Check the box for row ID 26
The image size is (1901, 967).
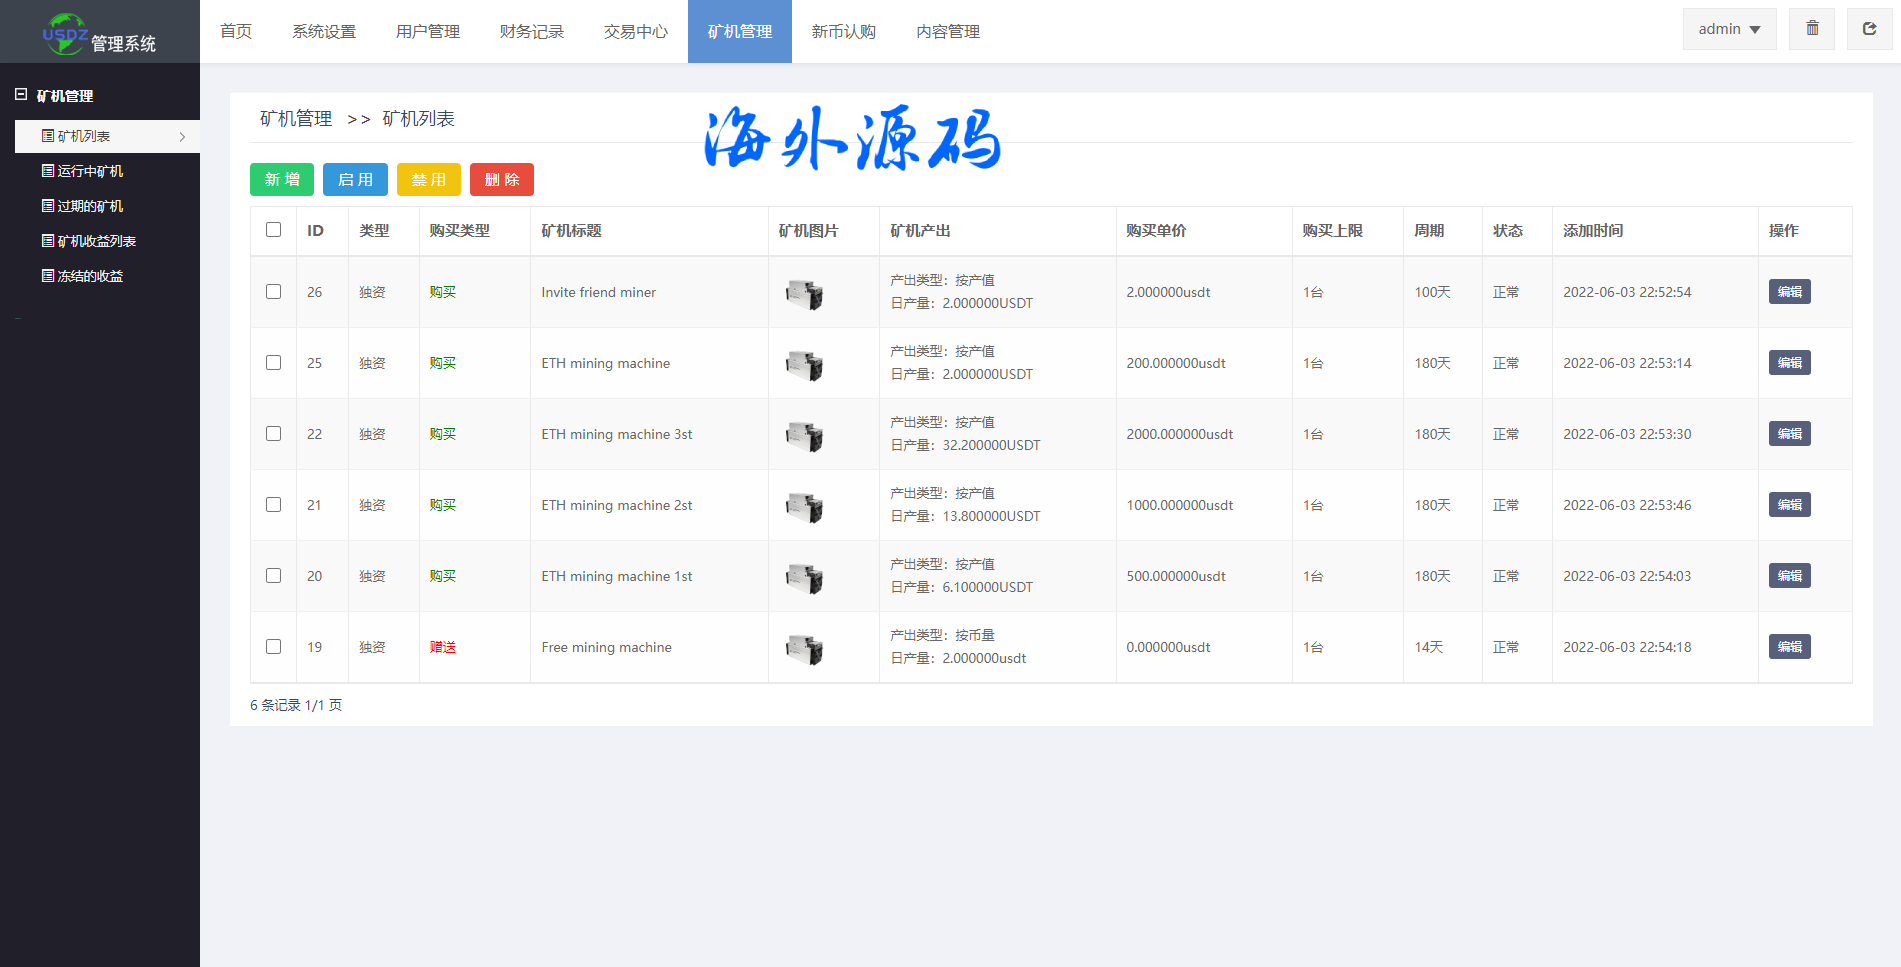coord(273,292)
